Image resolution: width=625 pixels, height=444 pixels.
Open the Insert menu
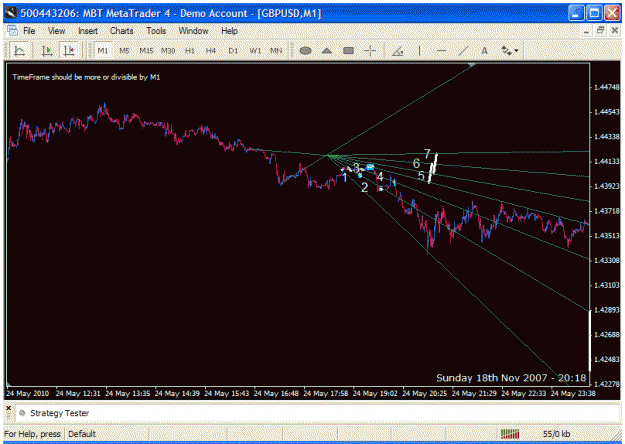click(x=88, y=31)
